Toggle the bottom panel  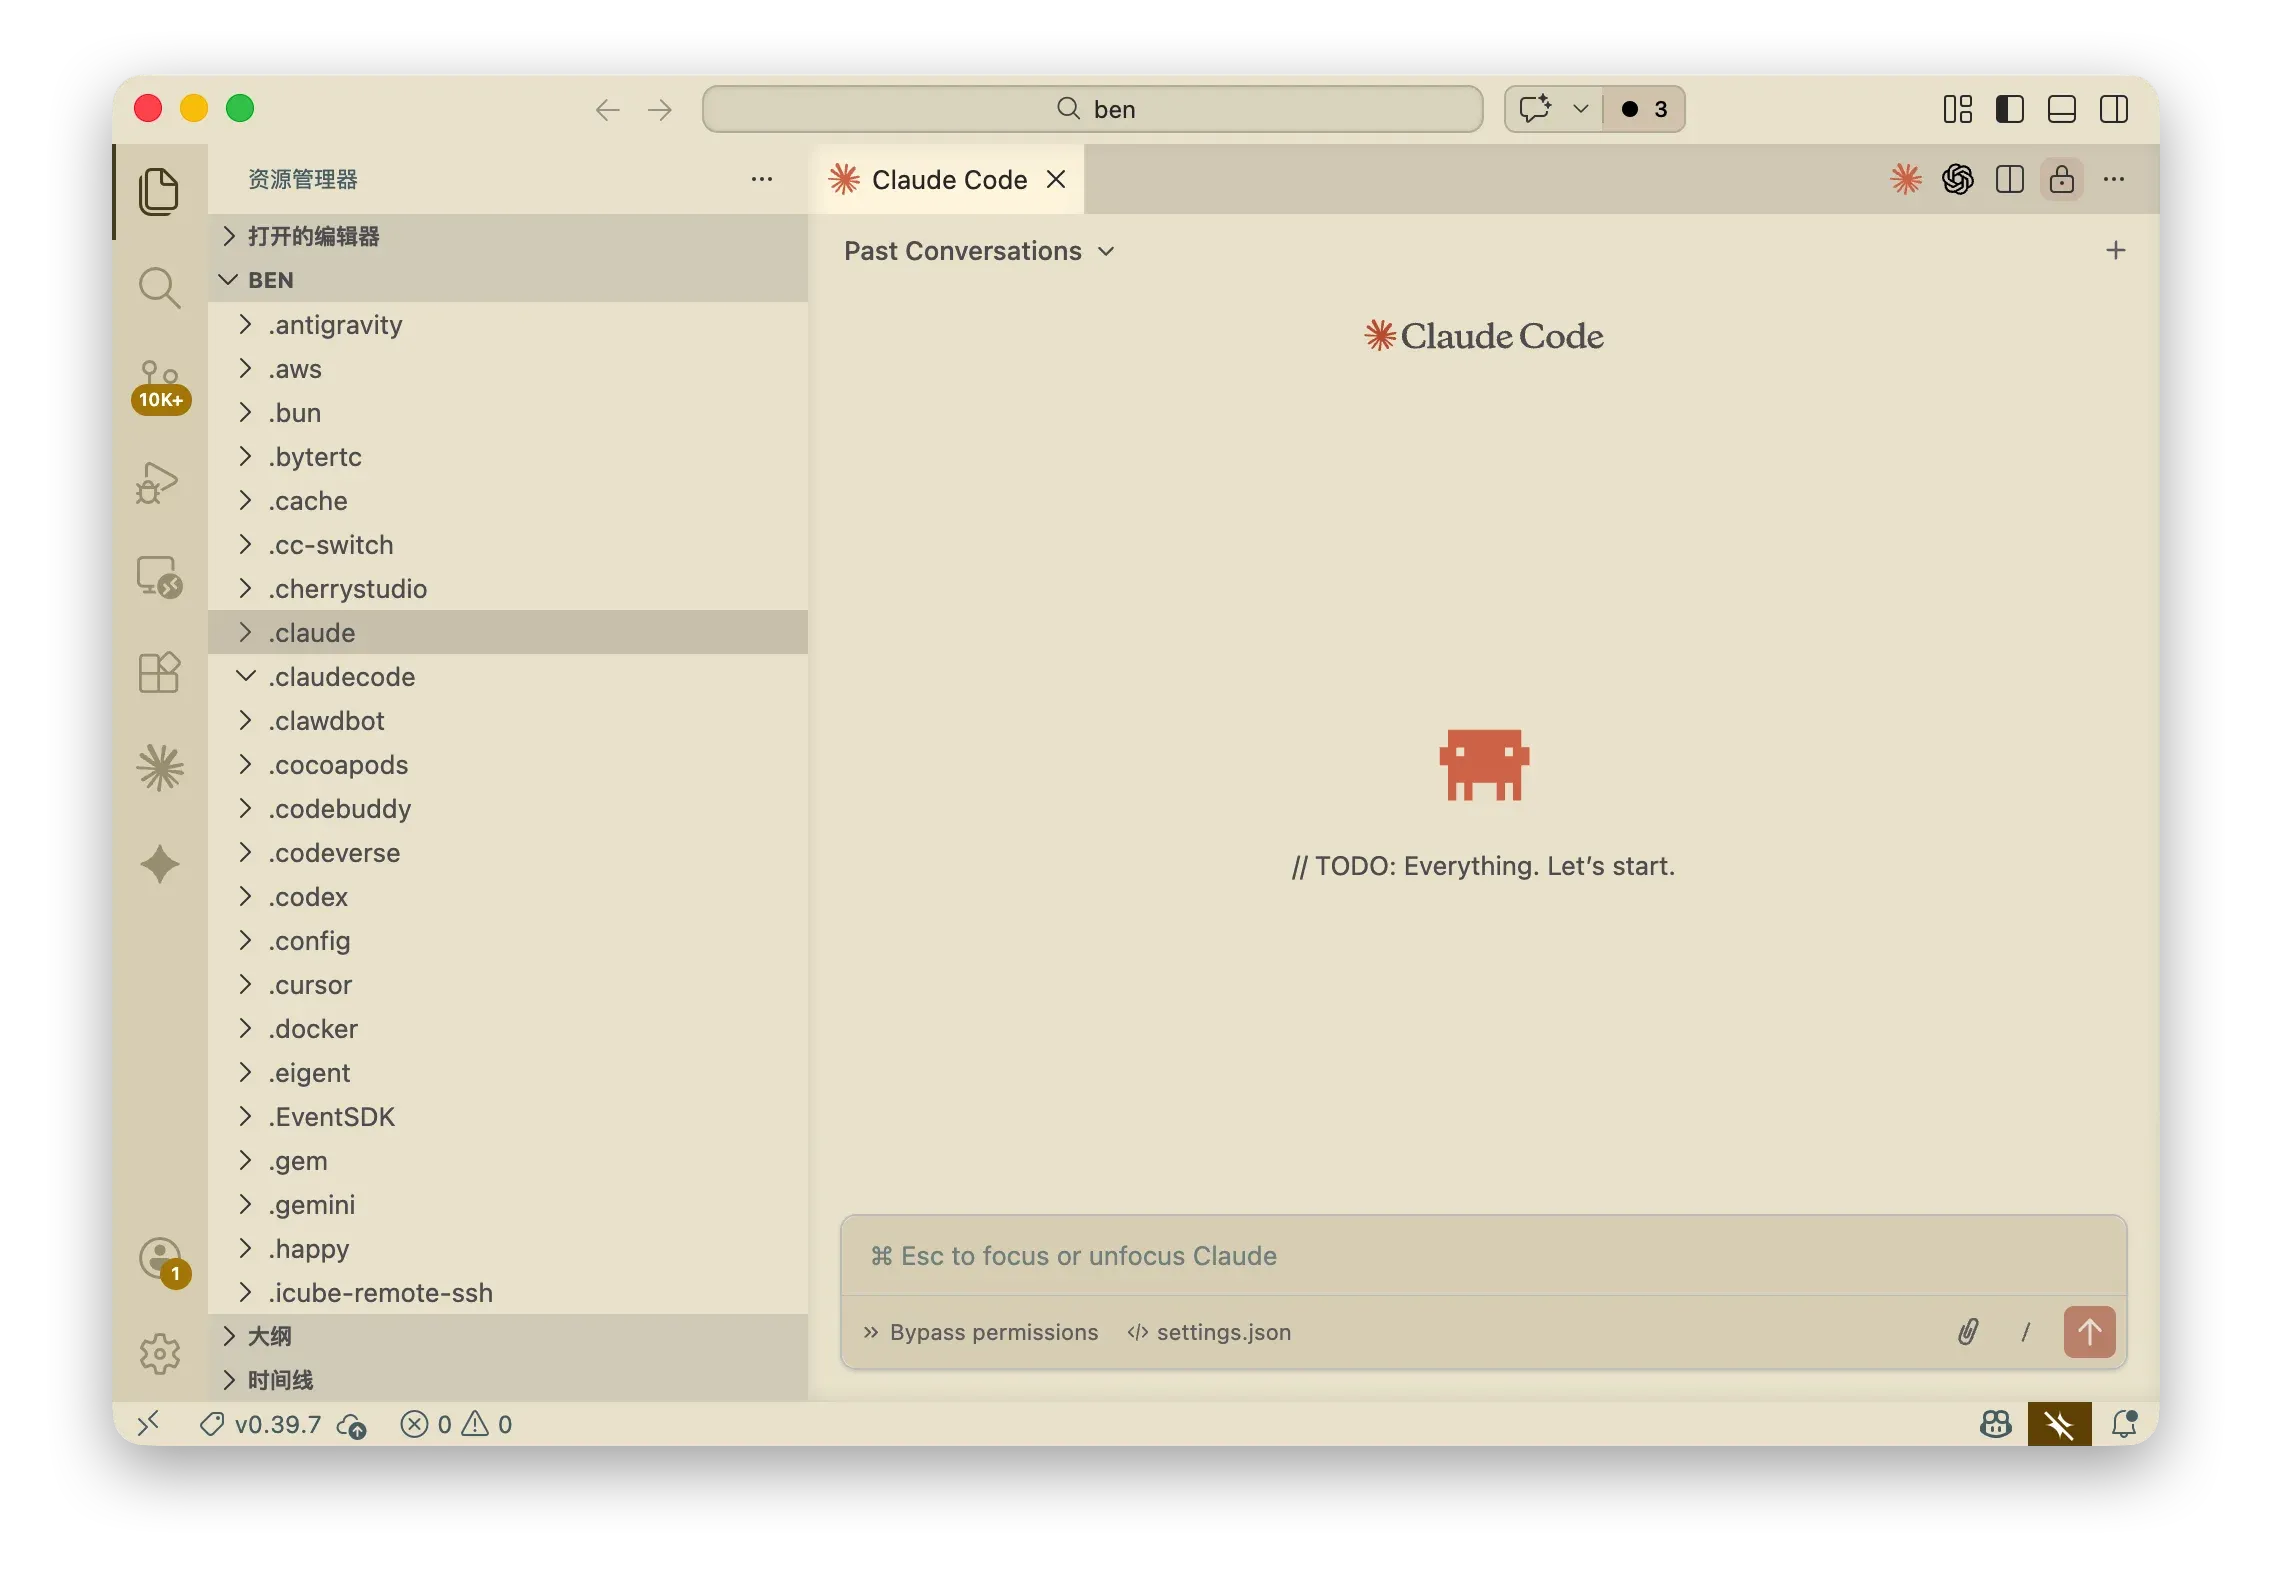click(2062, 109)
